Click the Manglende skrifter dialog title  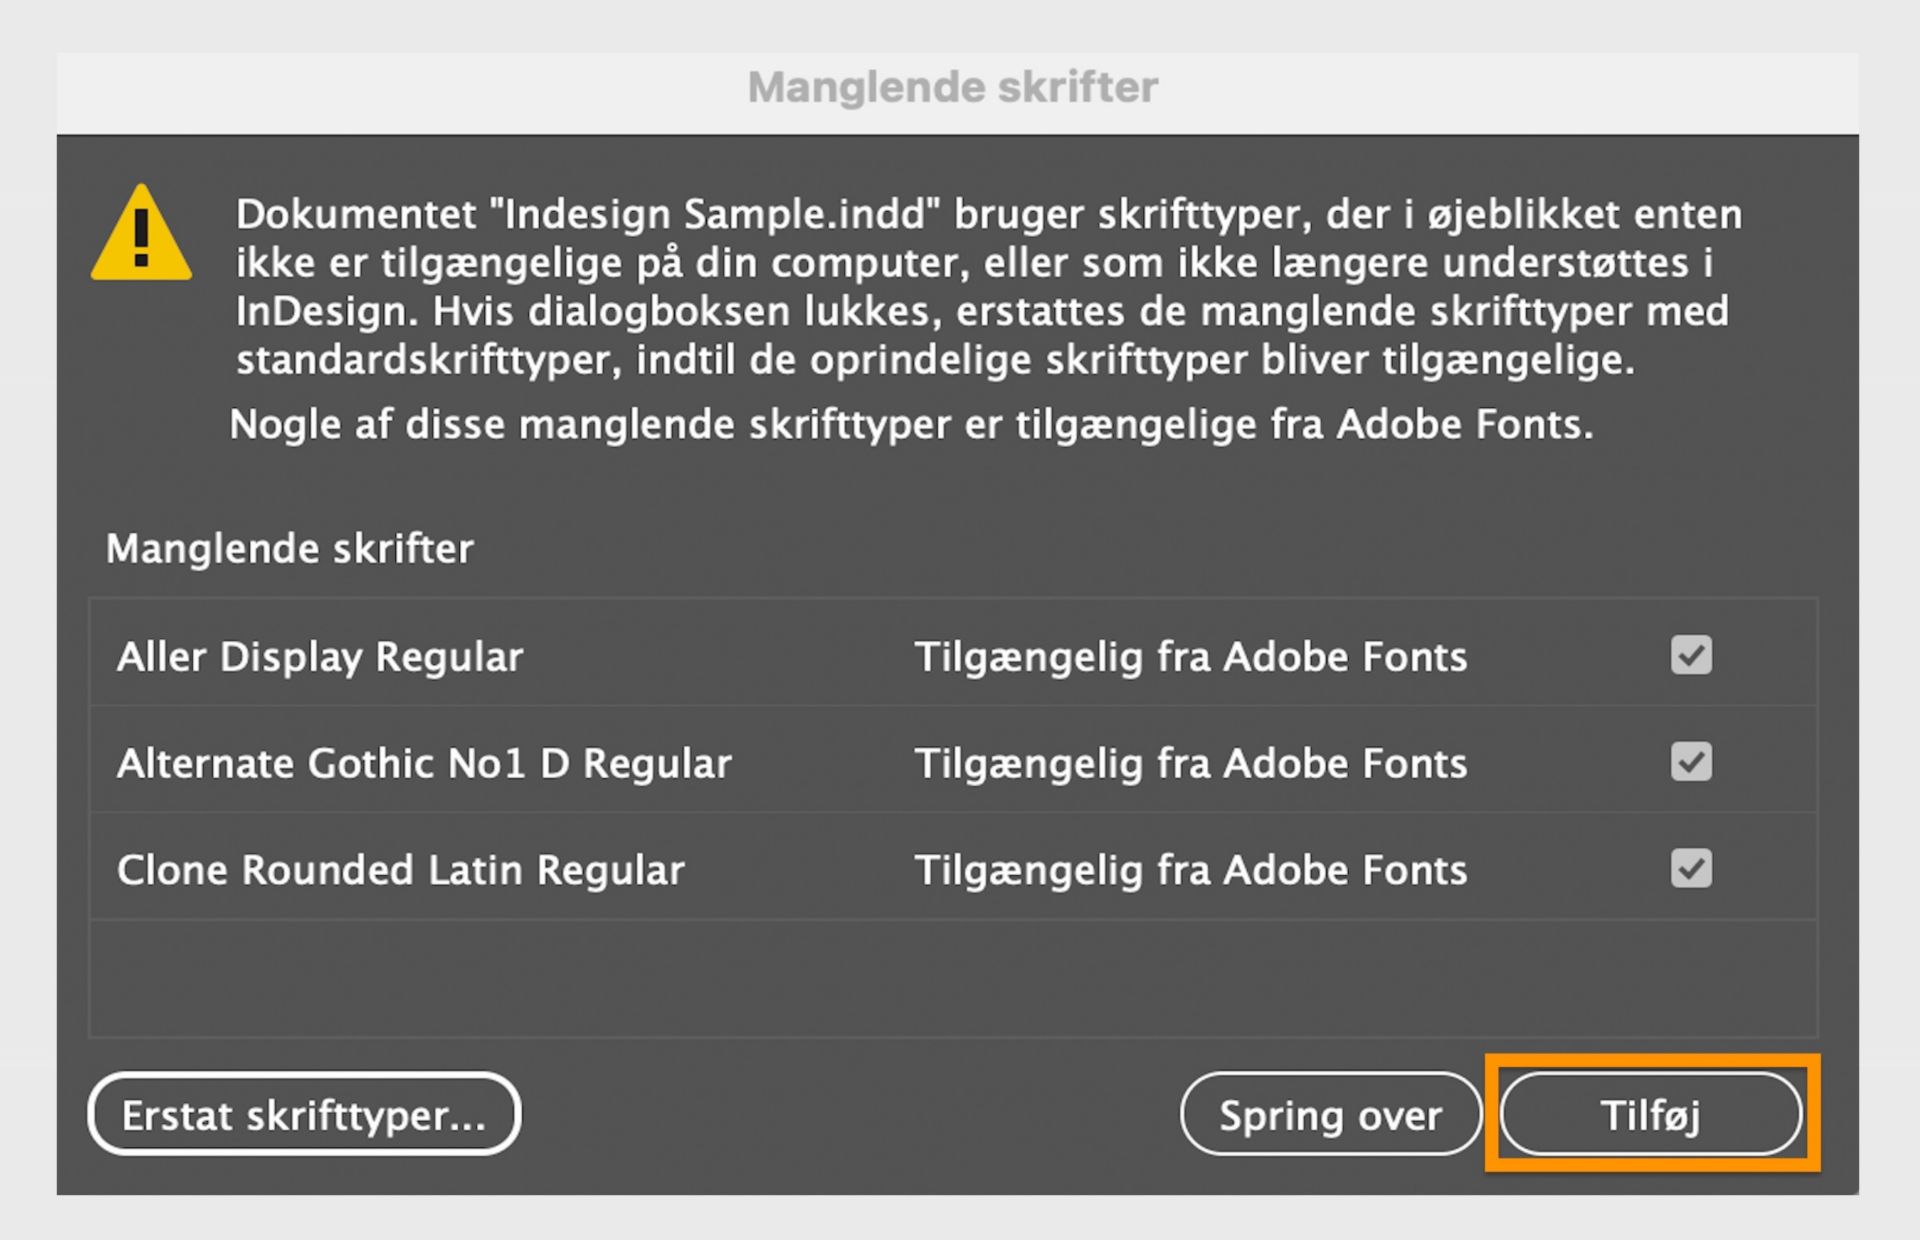pyautogui.click(x=953, y=86)
